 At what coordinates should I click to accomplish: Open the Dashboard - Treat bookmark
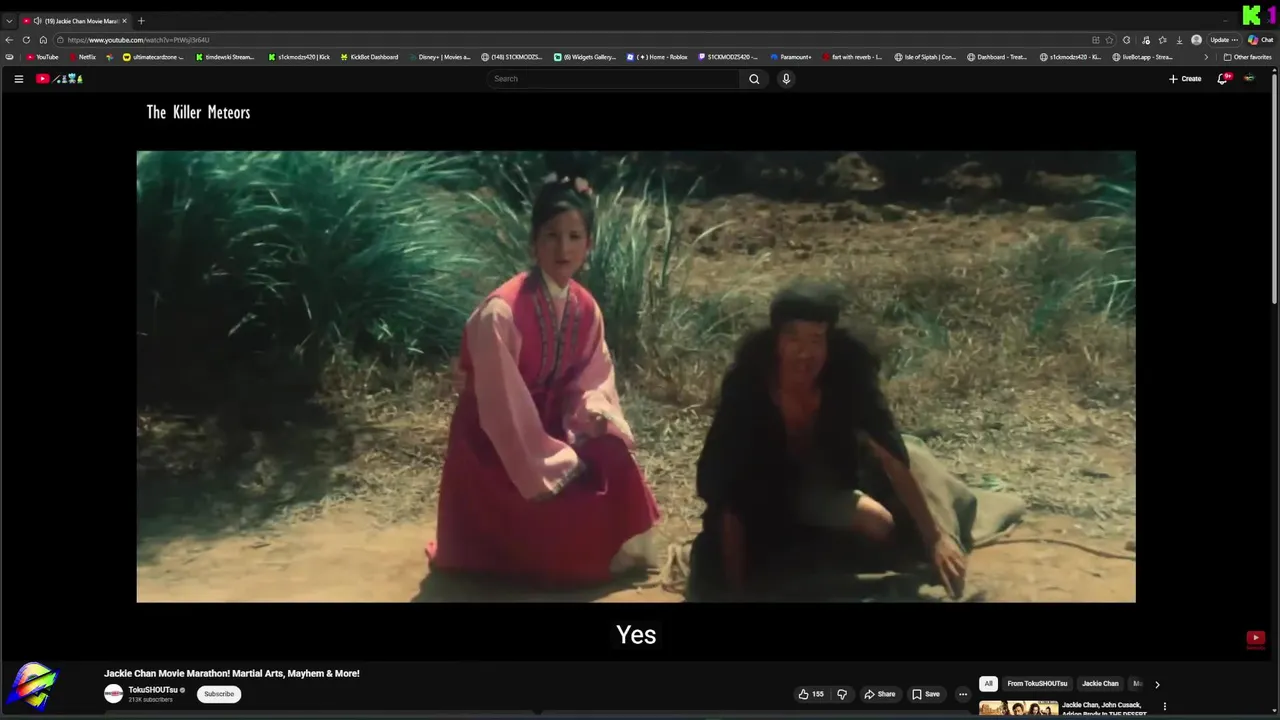point(998,57)
